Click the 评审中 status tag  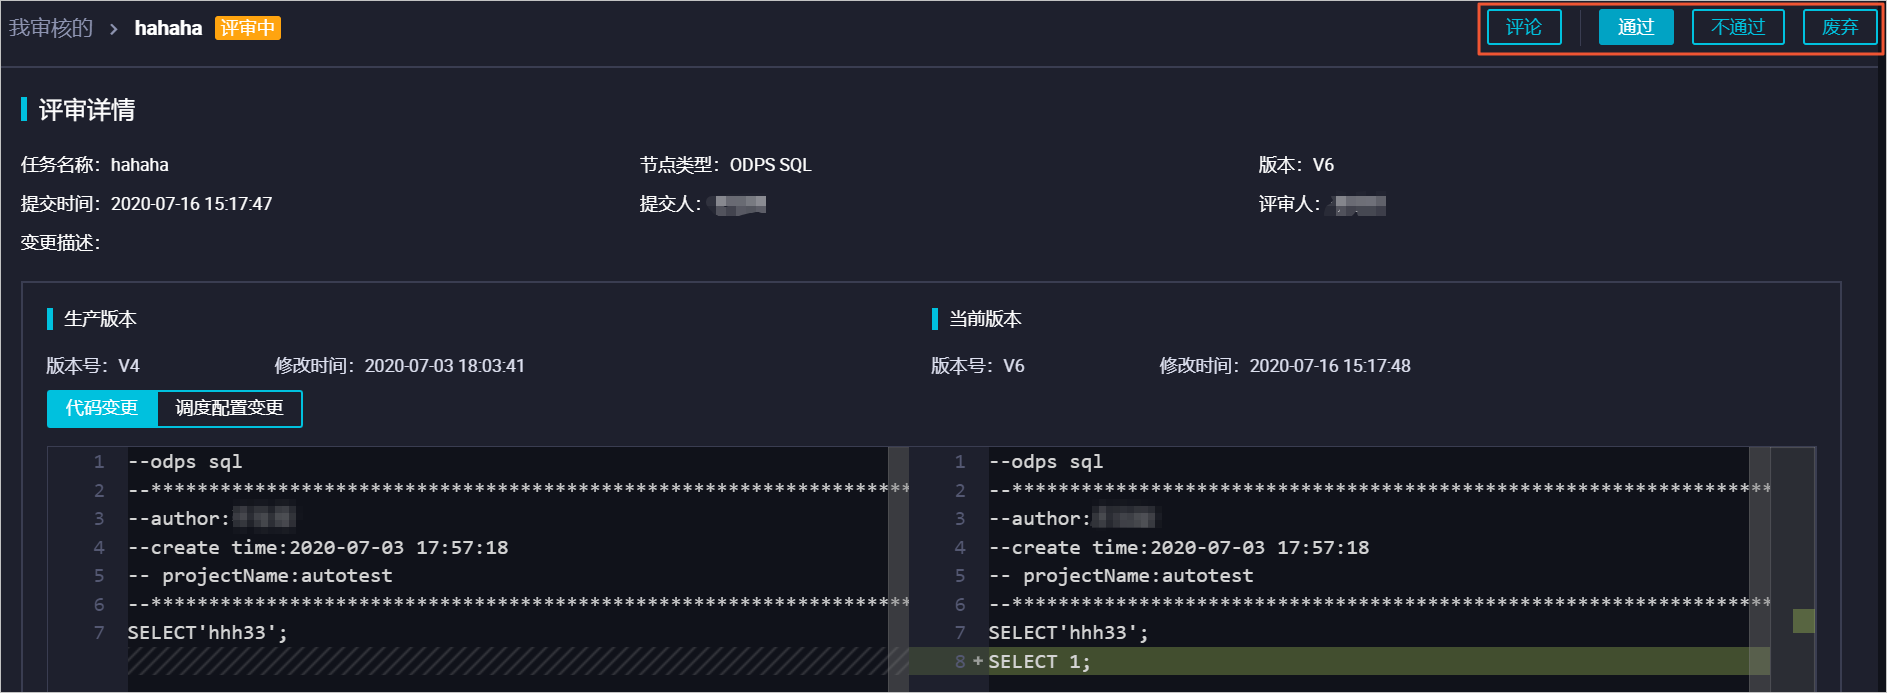tap(247, 28)
